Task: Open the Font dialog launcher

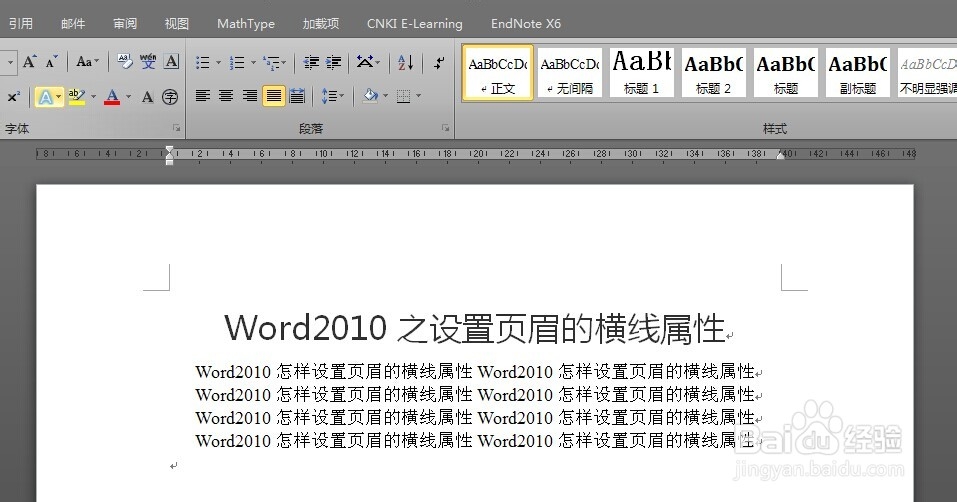Action: (176, 128)
